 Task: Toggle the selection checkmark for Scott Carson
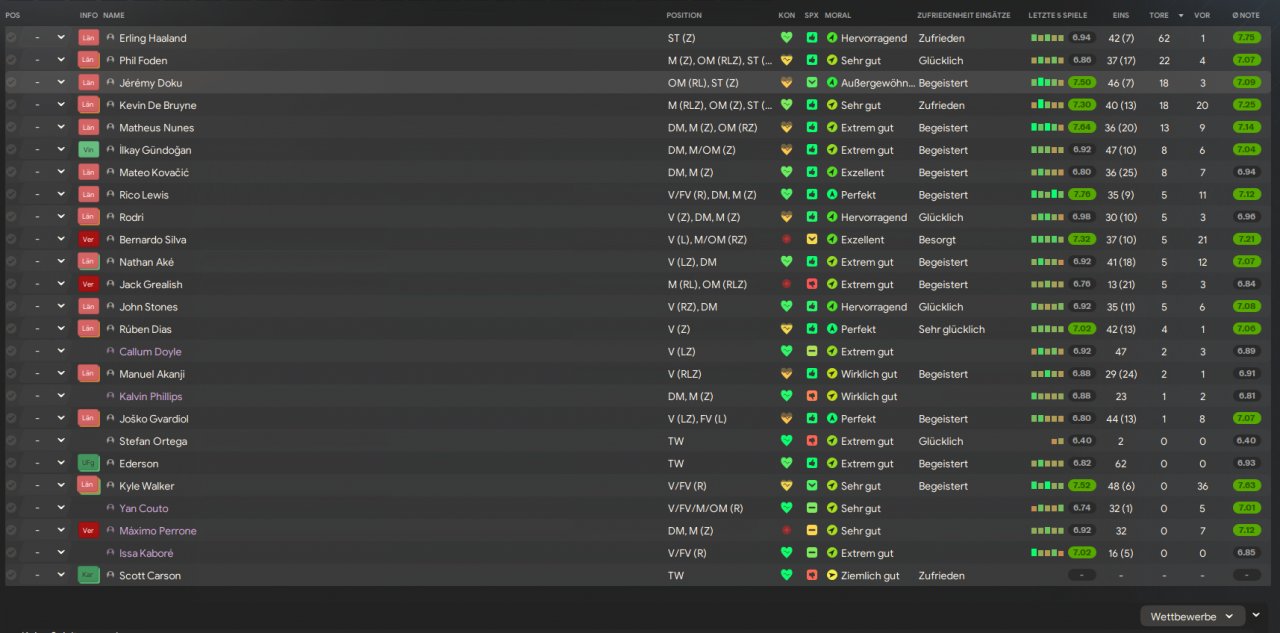point(11,576)
